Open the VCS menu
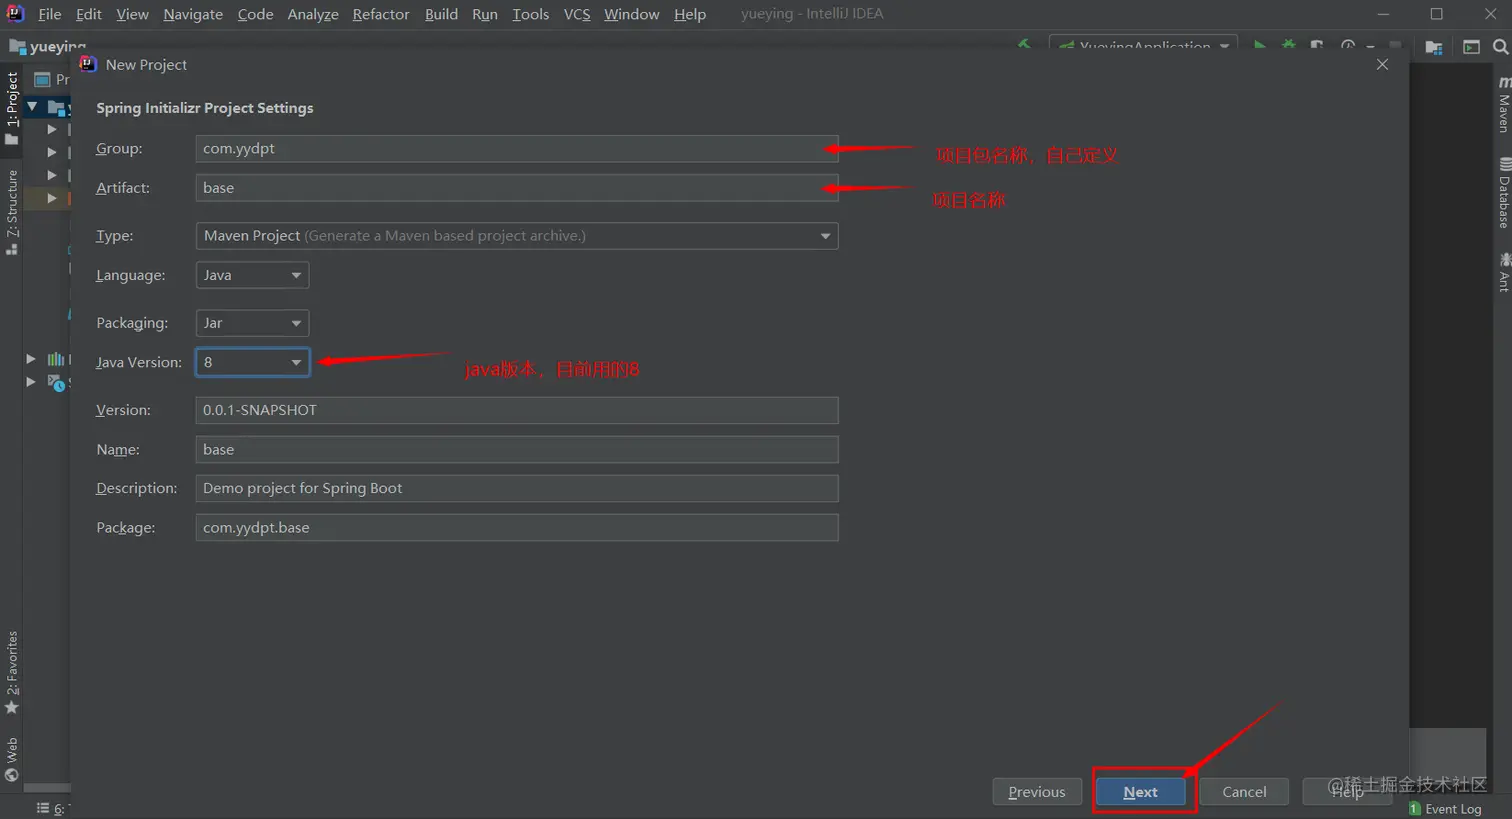 [577, 14]
